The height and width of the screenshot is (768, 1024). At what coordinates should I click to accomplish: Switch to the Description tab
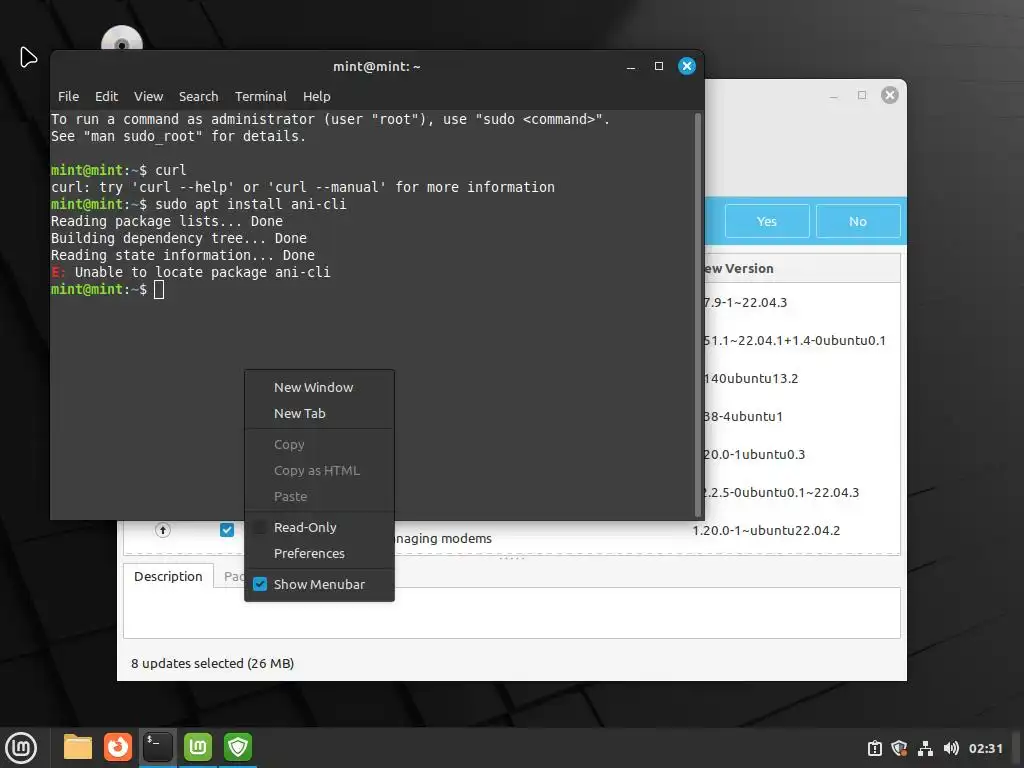pos(168,576)
